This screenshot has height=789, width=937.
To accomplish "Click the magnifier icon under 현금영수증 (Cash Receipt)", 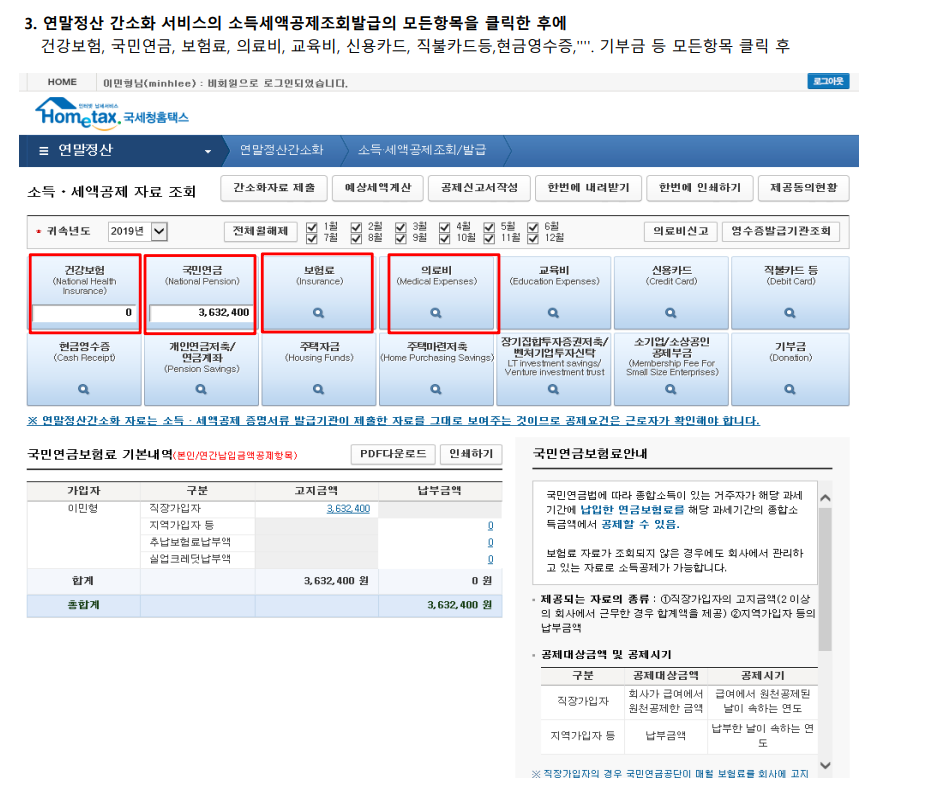I will click(x=84, y=389).
